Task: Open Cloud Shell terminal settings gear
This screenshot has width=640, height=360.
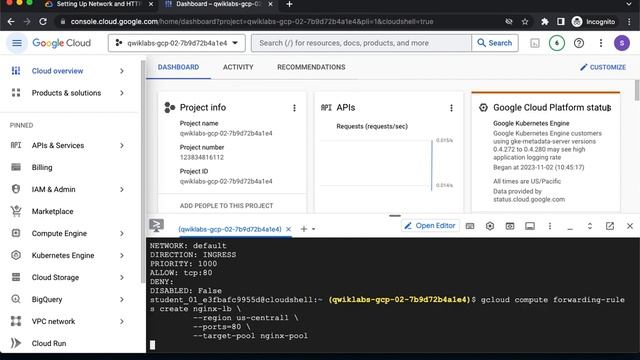Action: 490,226
